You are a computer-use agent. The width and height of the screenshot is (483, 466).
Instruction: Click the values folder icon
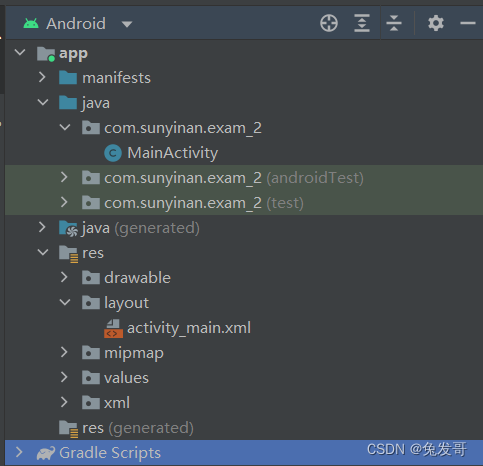coord(91,378)
